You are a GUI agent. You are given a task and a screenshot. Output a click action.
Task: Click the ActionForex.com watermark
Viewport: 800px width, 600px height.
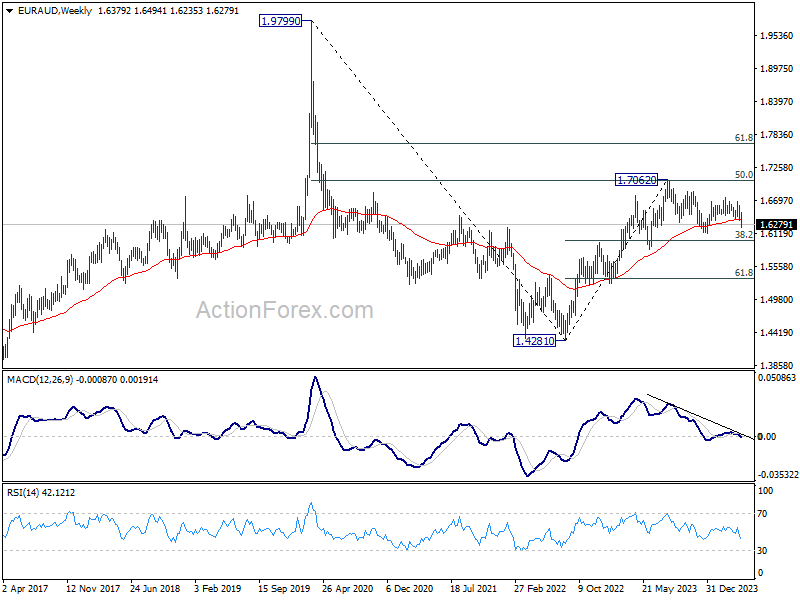[285, 310]
